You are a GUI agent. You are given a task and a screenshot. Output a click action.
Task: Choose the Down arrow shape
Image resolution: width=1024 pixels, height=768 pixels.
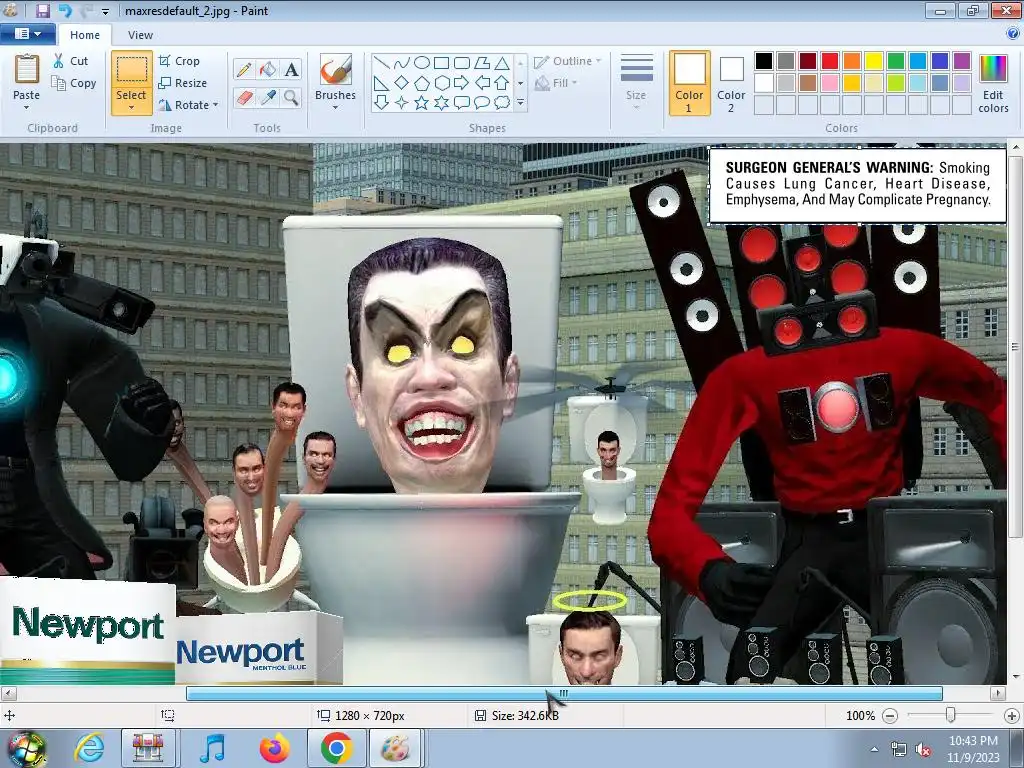(x=382, y=103)
